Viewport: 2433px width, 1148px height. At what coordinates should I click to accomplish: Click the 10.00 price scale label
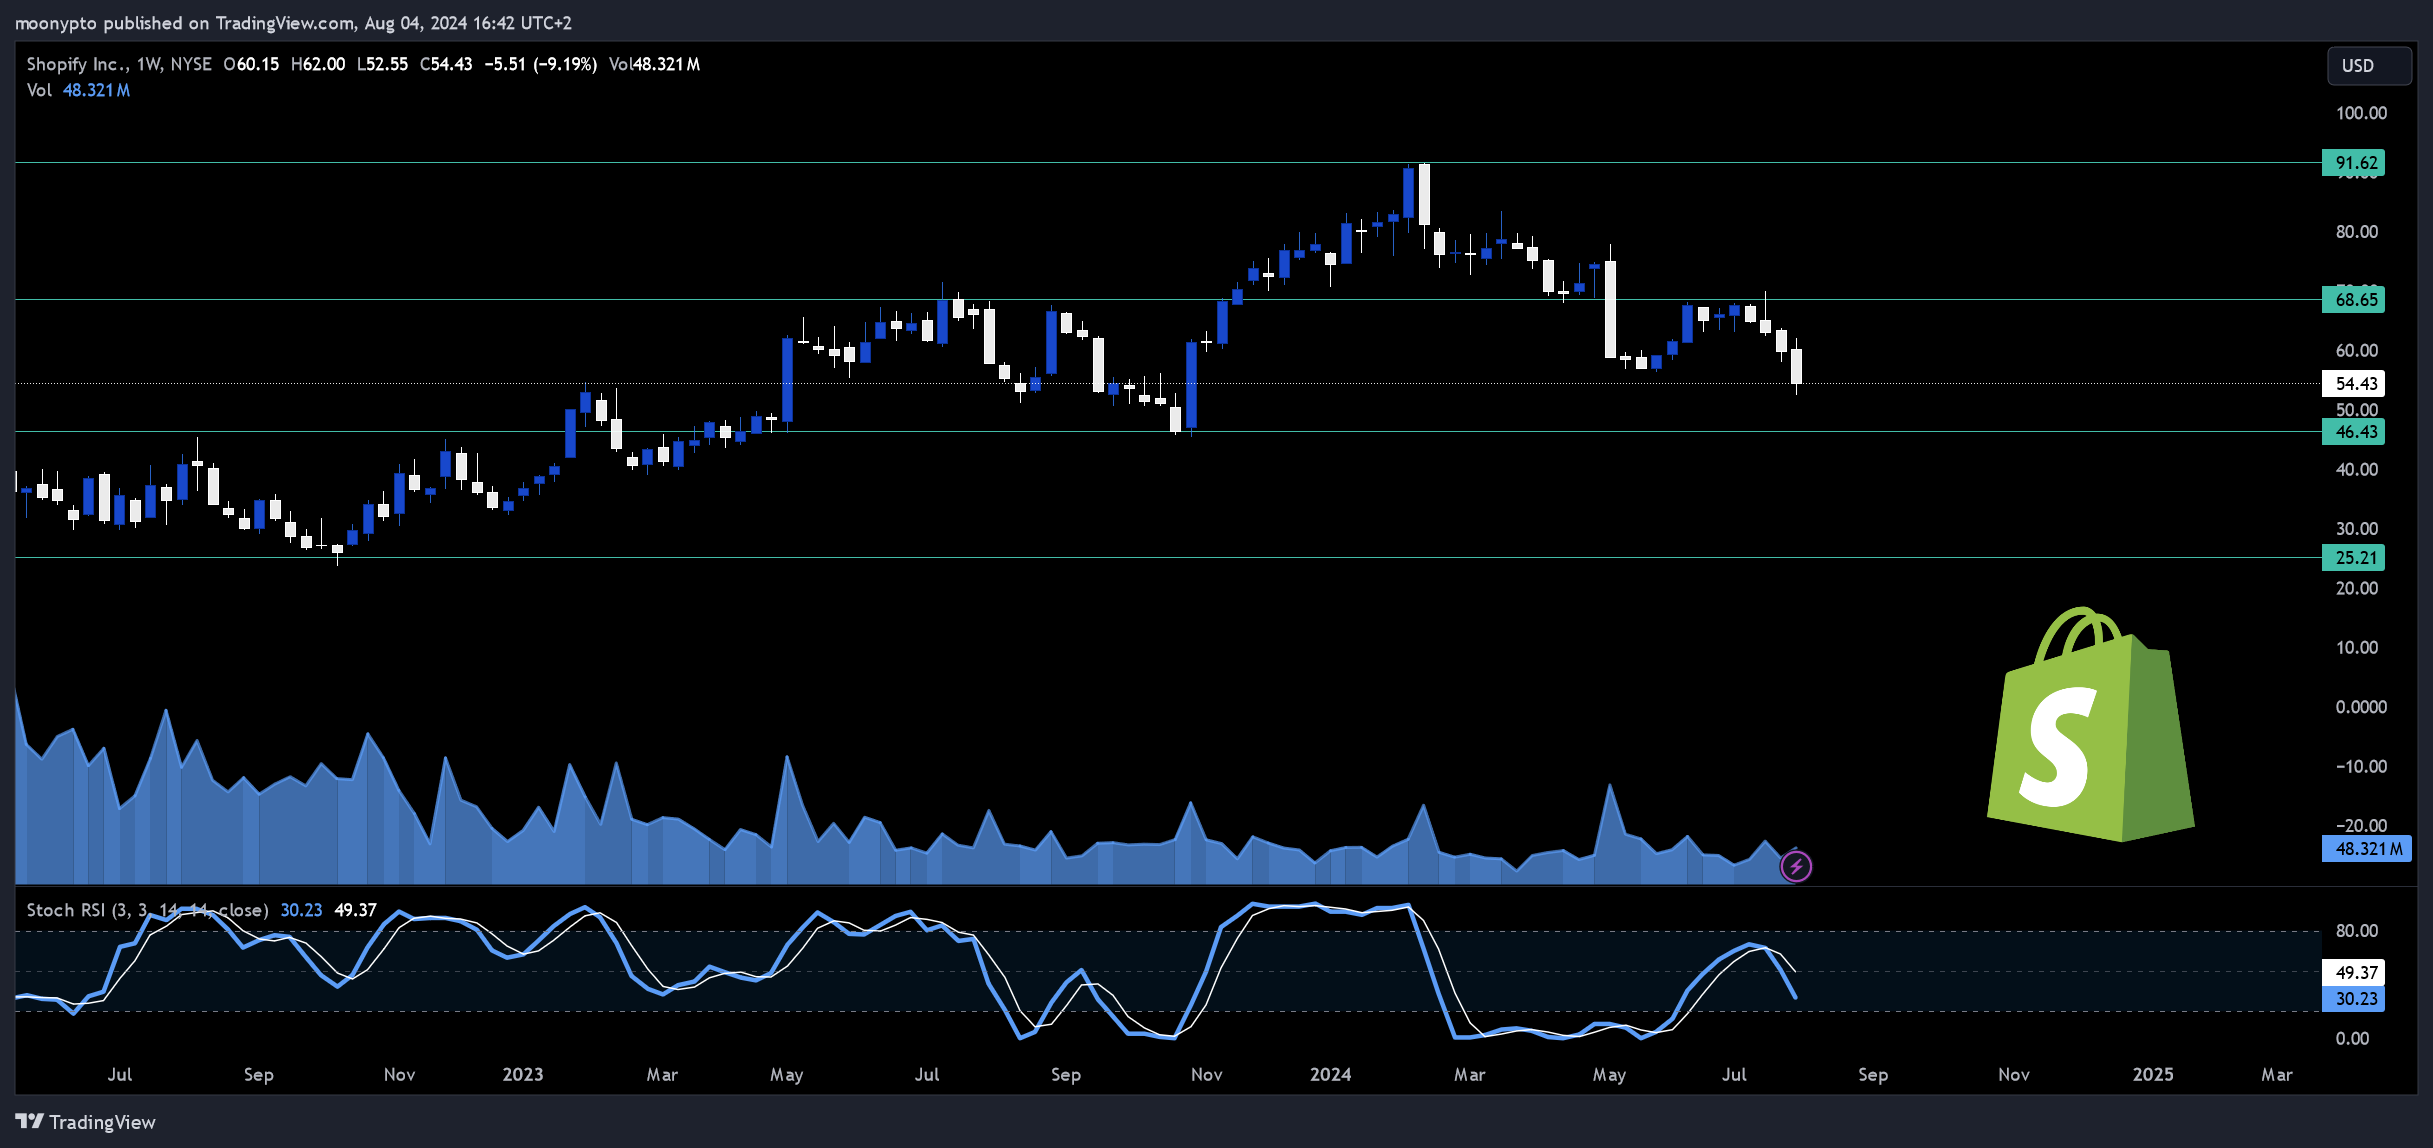point(2357,648)
